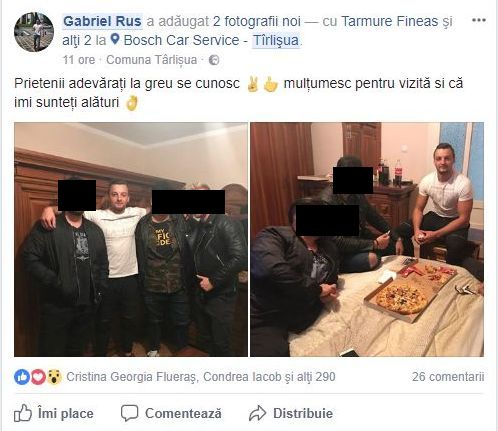Open the three-dots post options menu
This screenshot has height=431, width=498.
tap(479, 20)
